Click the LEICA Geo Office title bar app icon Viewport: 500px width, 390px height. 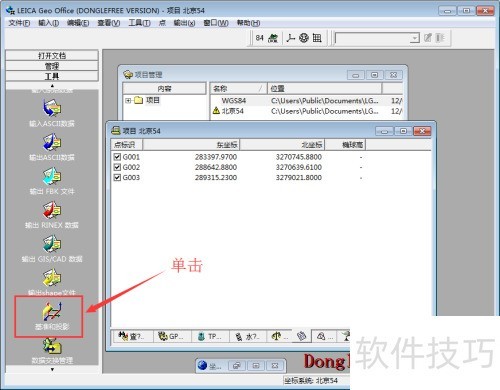coord(10,10)
